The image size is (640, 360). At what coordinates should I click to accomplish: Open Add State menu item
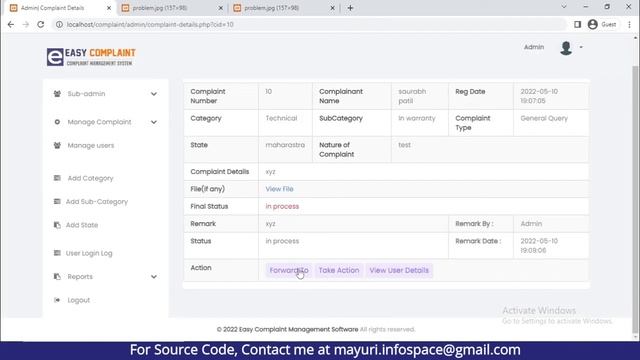point(82,225)
